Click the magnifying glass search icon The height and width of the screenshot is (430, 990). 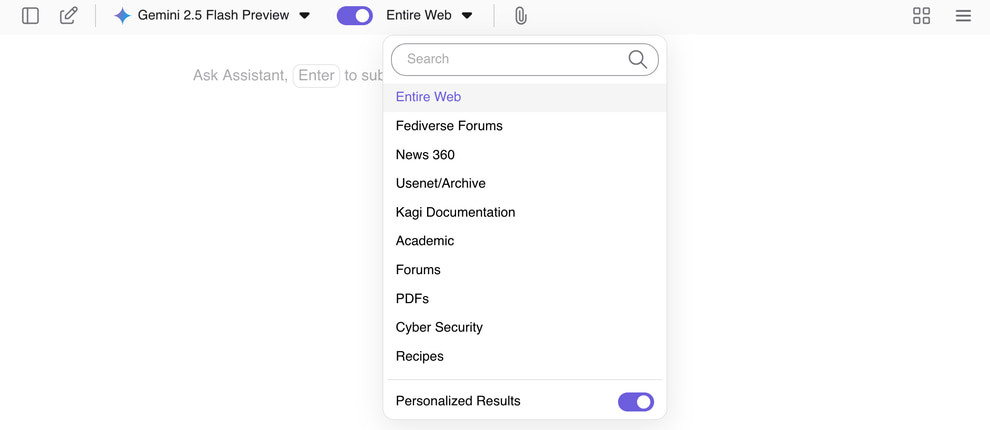(637, 60)
